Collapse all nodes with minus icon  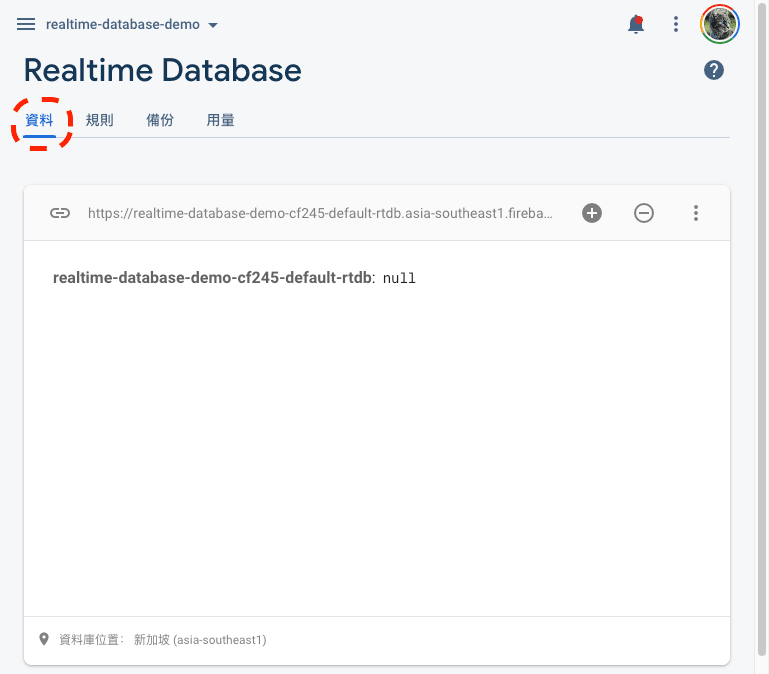(x=643, y=213)
